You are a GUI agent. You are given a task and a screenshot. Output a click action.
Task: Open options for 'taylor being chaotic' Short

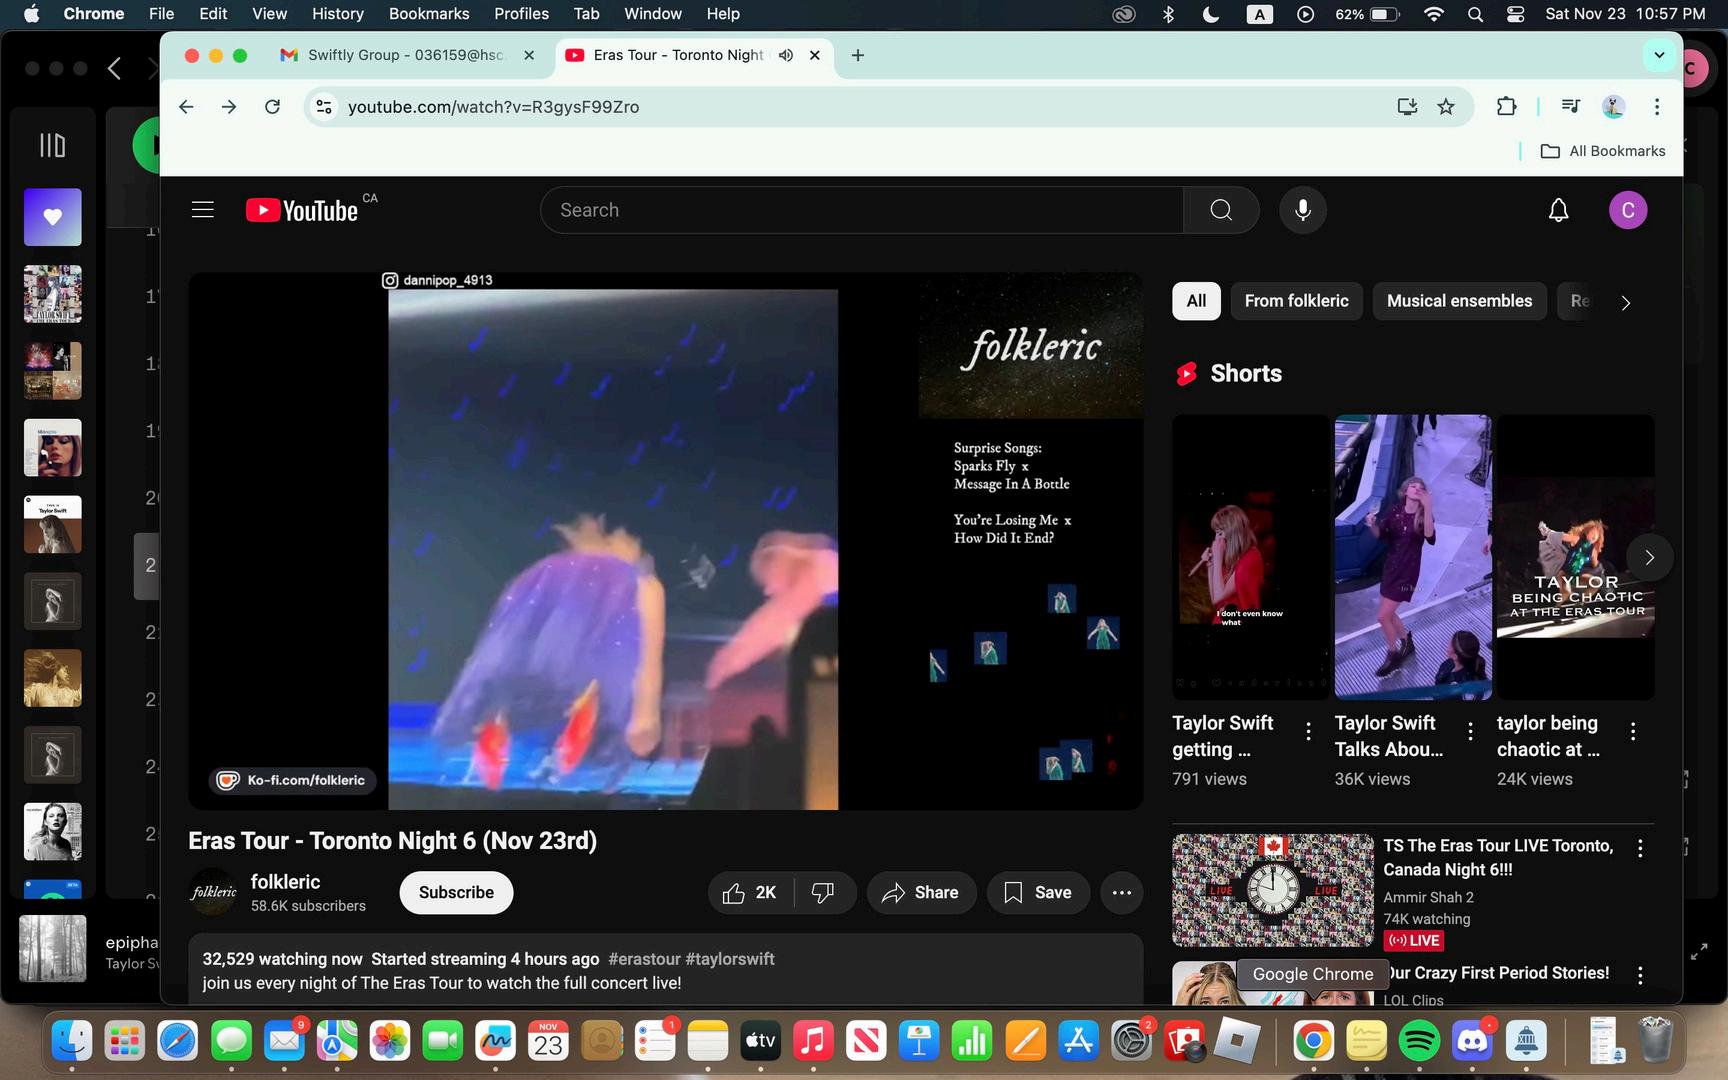(1633, 732)
